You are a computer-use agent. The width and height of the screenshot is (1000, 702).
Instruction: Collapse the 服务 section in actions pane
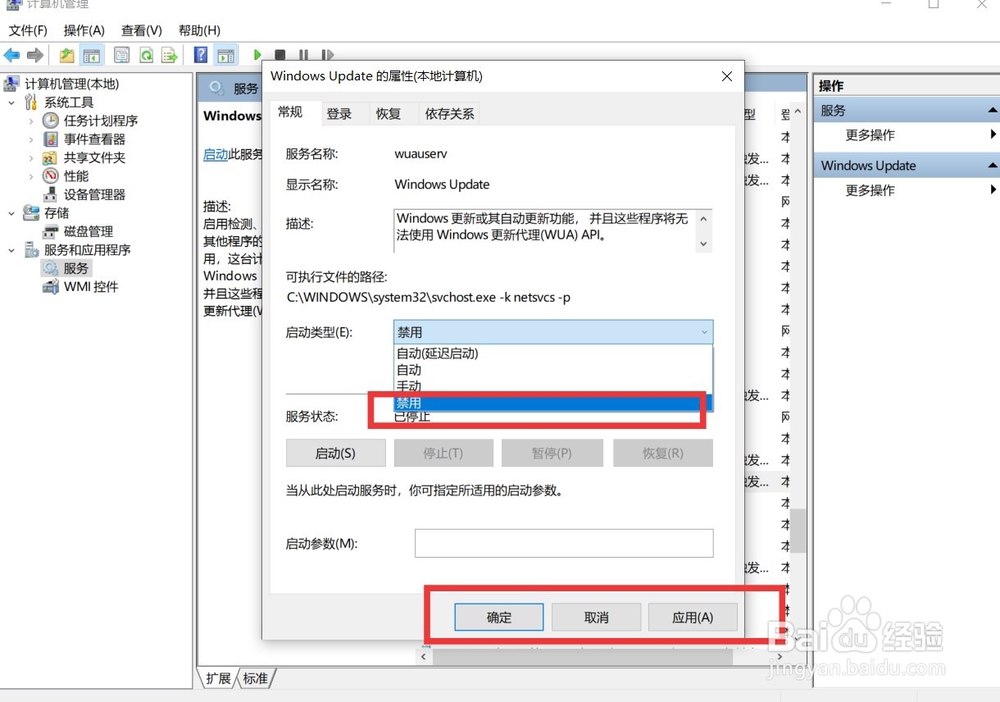click(992, 110)
